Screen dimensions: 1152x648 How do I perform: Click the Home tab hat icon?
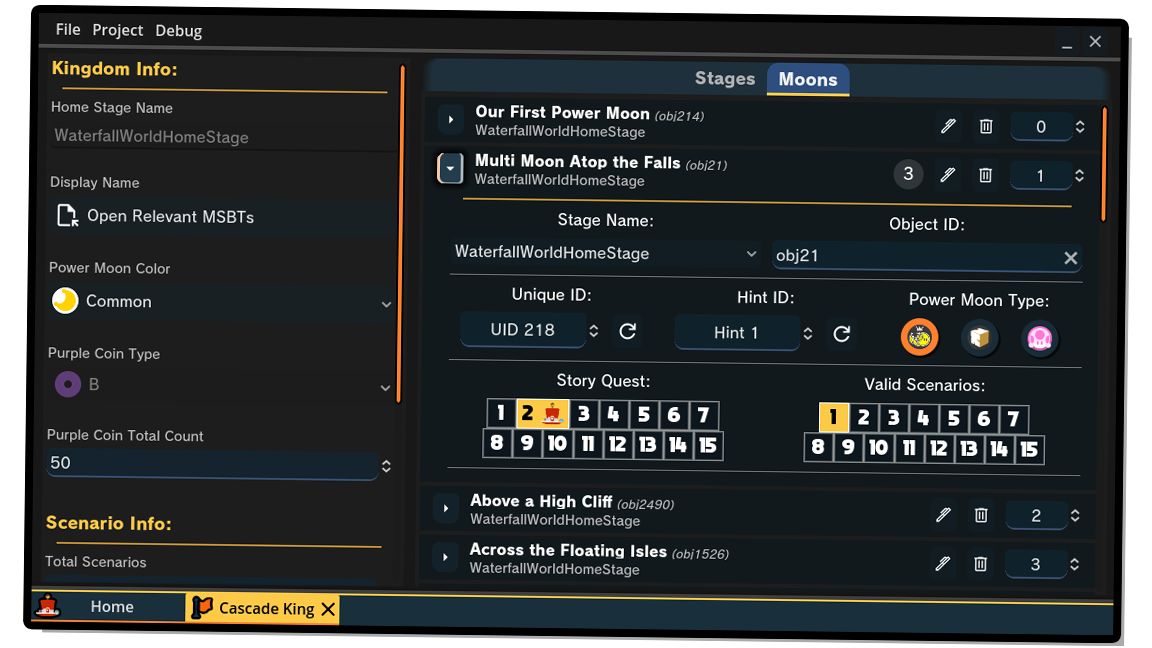pyautogui.click(x=48, y=605)
